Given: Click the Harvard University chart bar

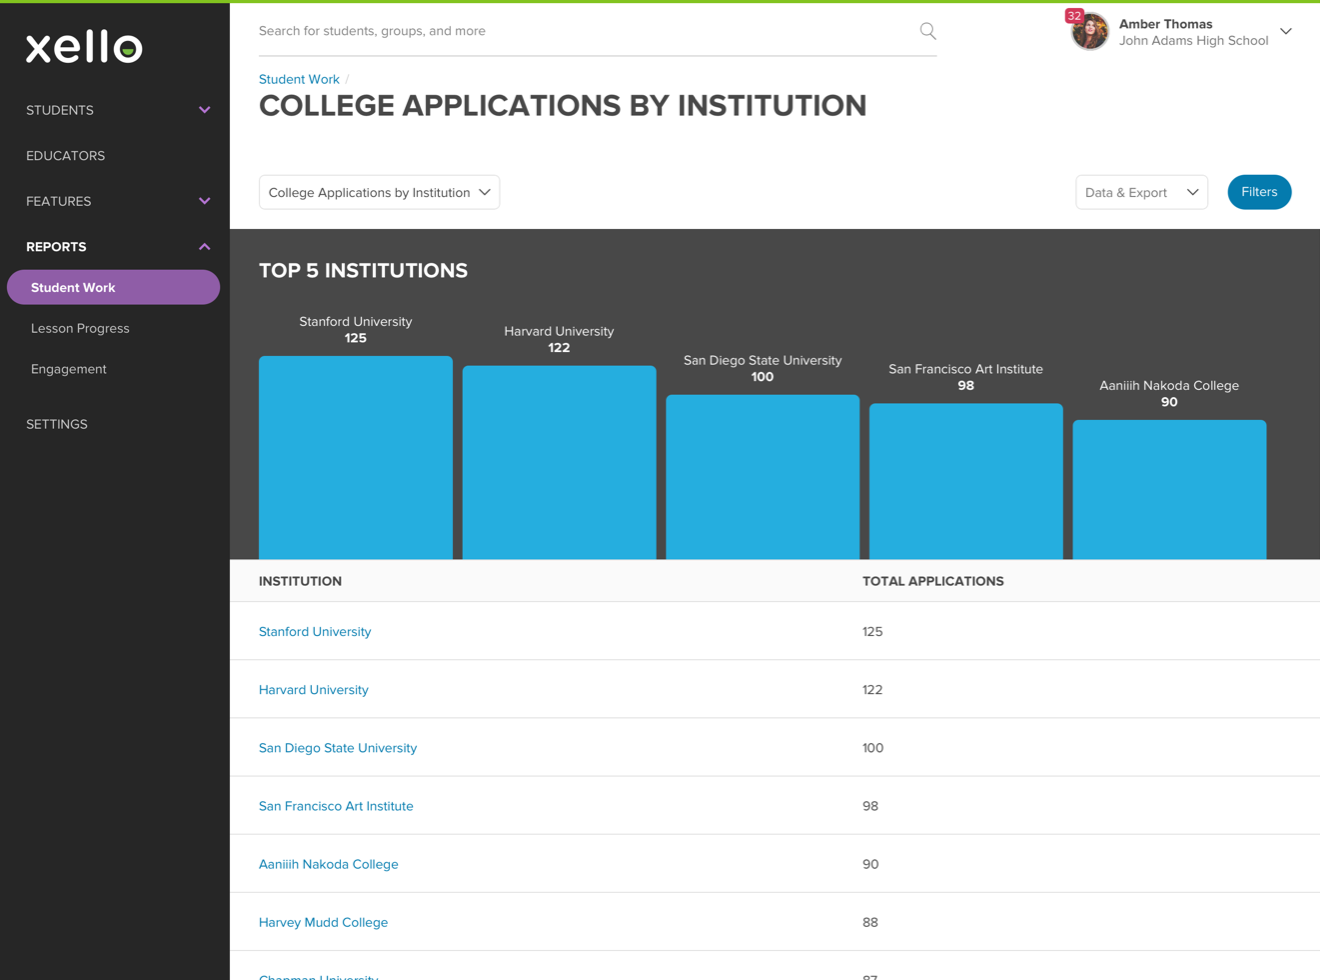Looking at the screenshot, I should (559, 462).
